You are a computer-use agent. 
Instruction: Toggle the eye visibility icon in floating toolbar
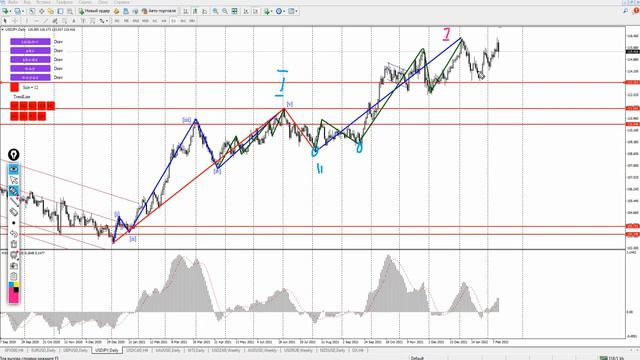click(14, 169)
